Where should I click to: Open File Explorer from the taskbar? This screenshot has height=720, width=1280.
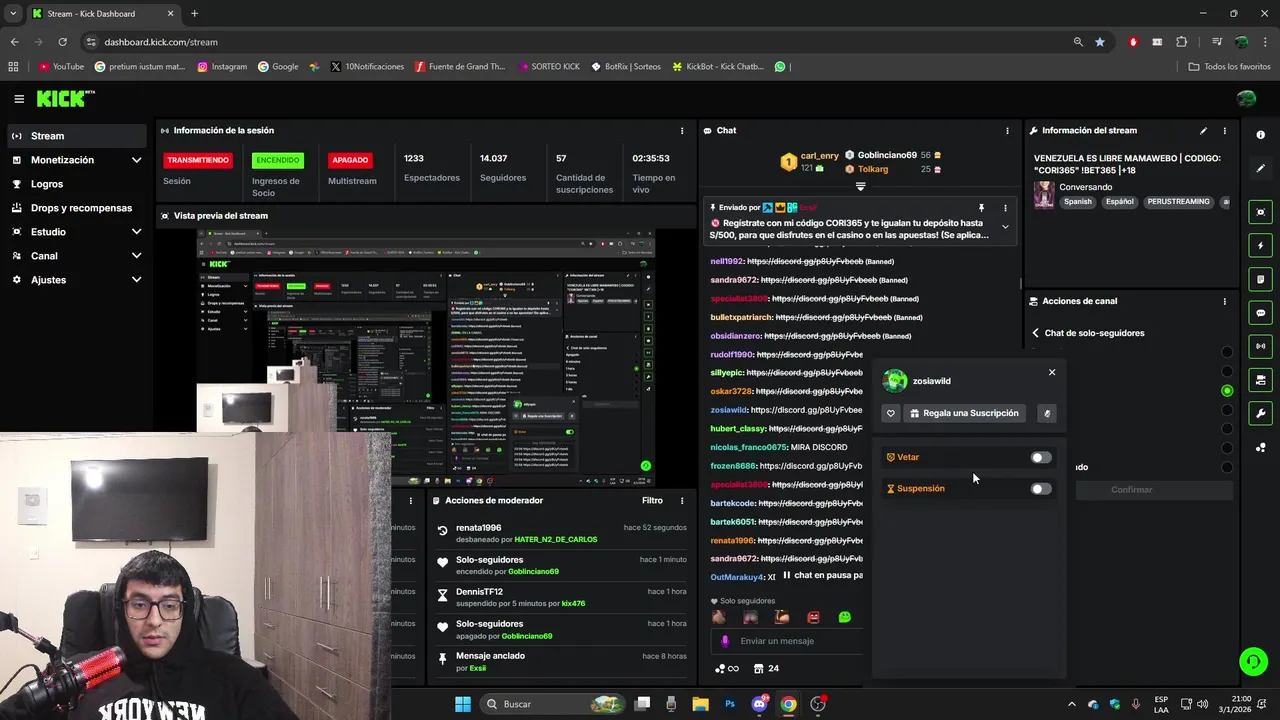pos(700,704)
